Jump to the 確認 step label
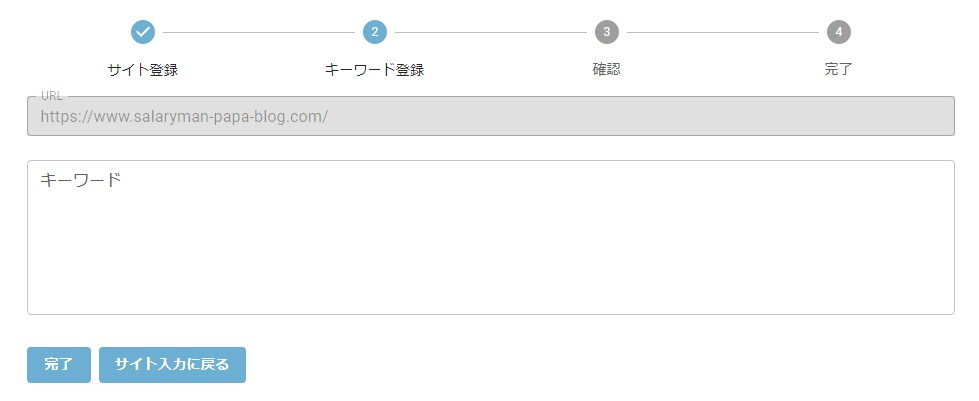The height and width of the screenshot is (401, 979). pos(607,69)
